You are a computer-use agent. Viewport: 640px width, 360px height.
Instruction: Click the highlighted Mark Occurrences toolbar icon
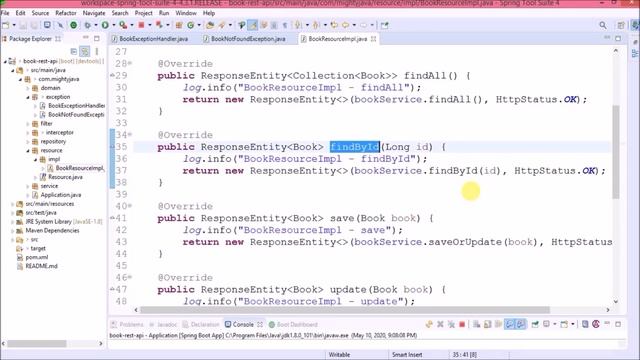253,25
